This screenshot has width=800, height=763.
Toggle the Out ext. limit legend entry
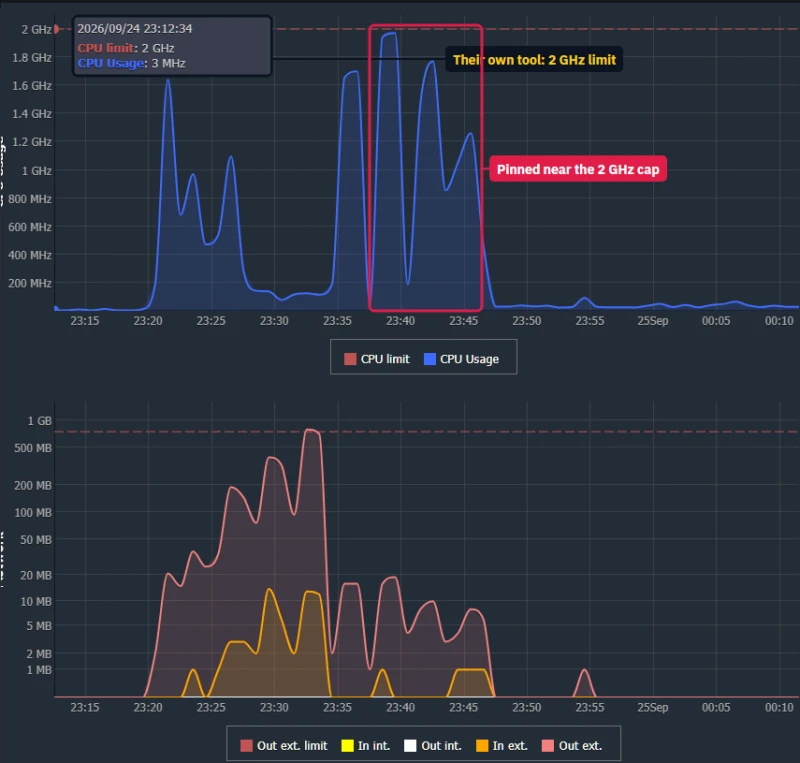[x=284, y=746]
